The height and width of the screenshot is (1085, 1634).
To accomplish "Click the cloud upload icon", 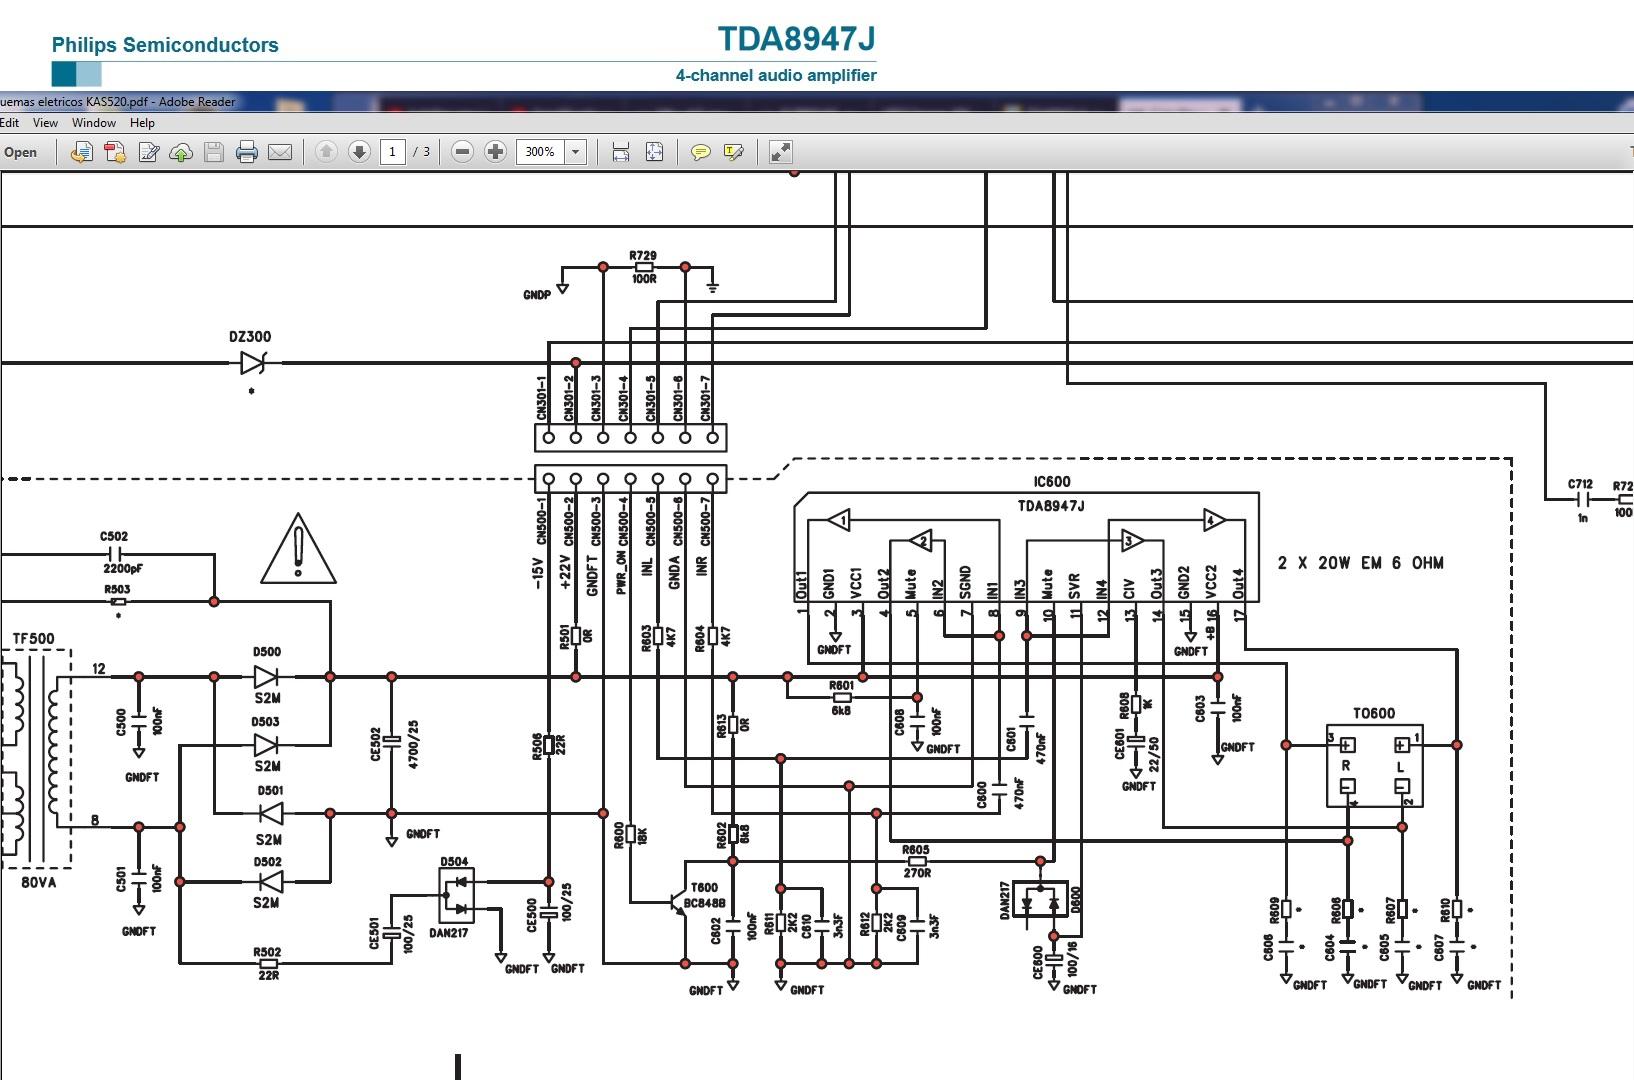I will coord(181,152).
